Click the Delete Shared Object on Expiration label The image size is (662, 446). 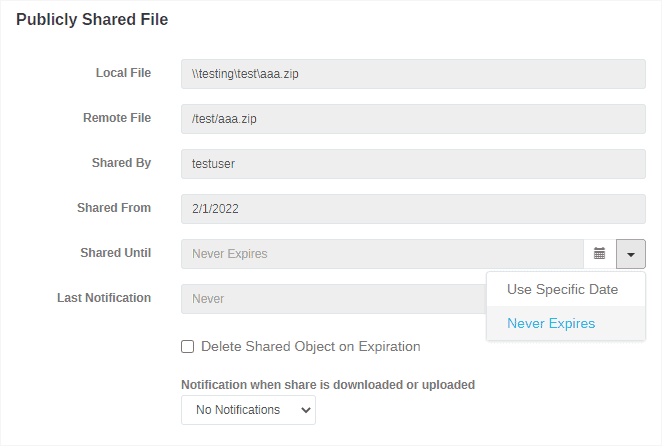click(x=310, y=347)
